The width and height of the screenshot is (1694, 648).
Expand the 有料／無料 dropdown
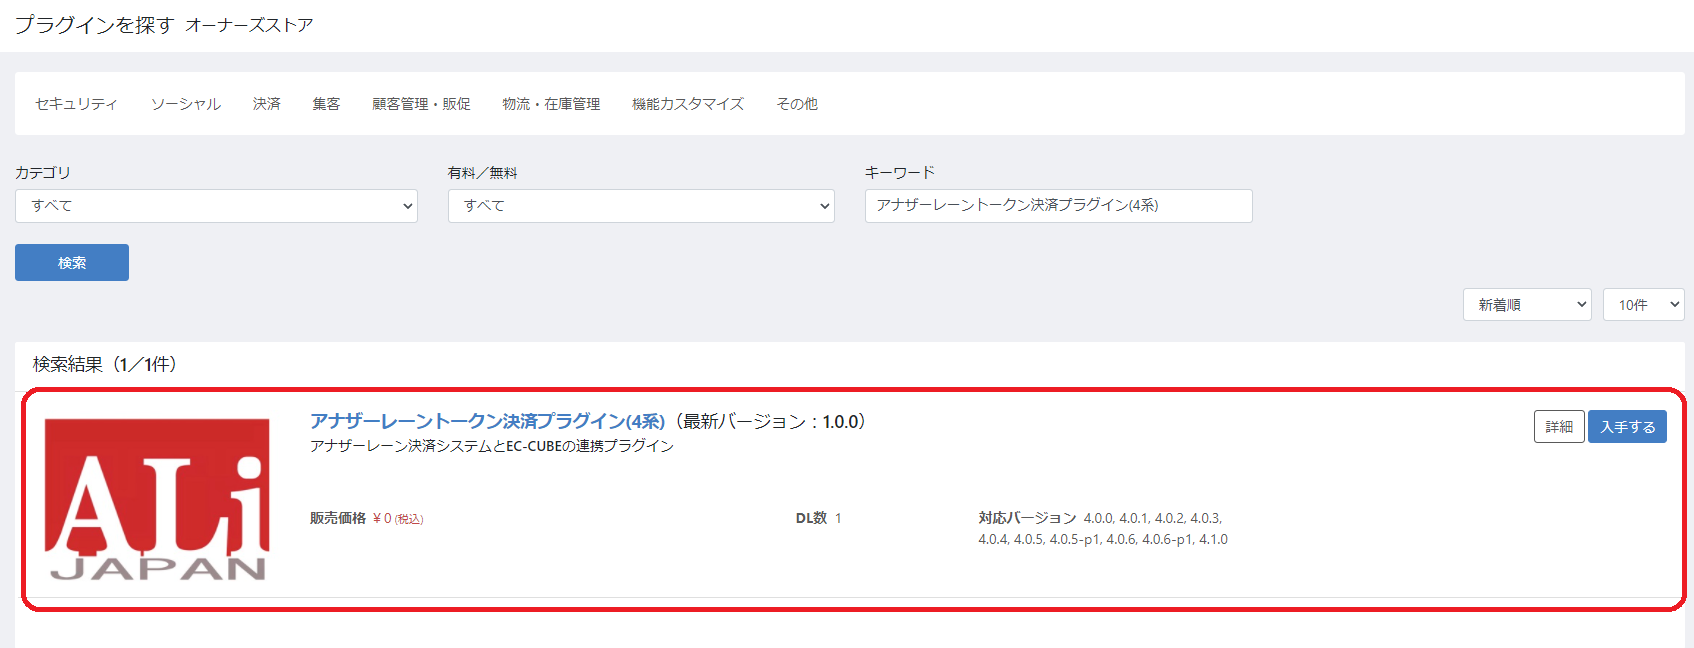coord(641,206)
